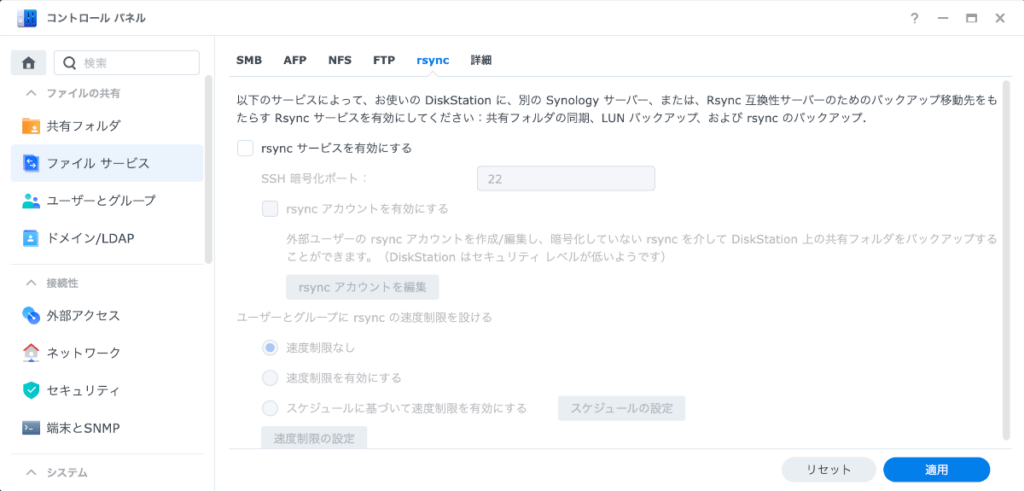Viewport: 1024px width, 491px height.
Task: Minimize the Control Panel window
Action: pos(942,18)
